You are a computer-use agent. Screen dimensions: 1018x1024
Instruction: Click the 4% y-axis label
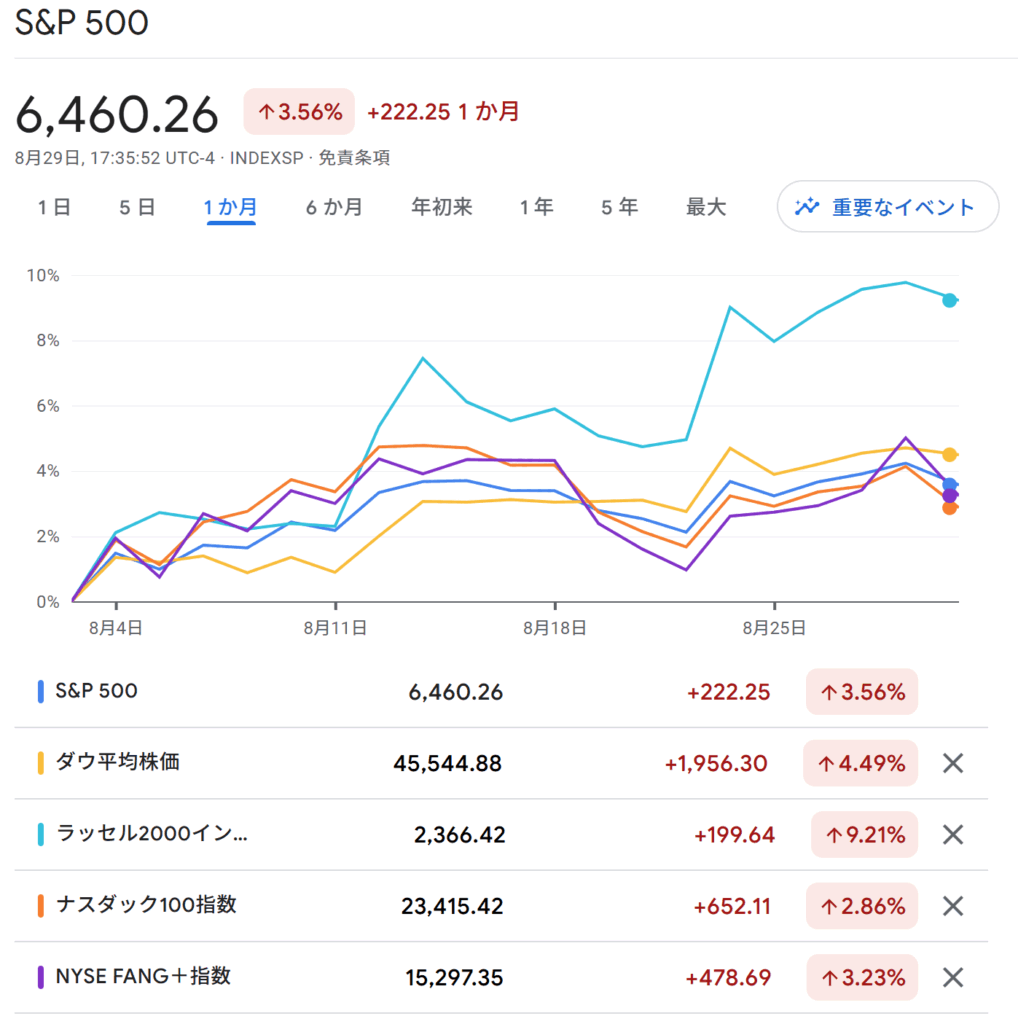point(48,471)
